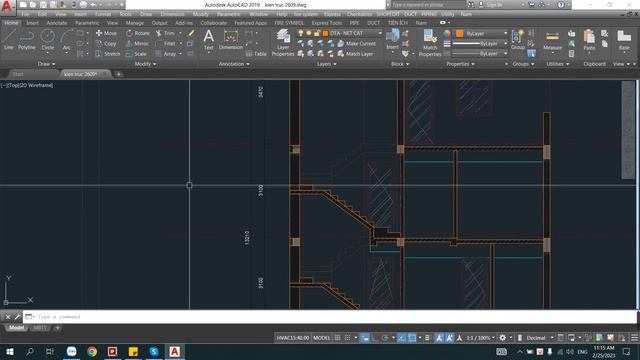Viewport: 640px width, 360px height.
Task: Open the ByLayer lineweight dropdown
Action: click(x=480, y=43)
